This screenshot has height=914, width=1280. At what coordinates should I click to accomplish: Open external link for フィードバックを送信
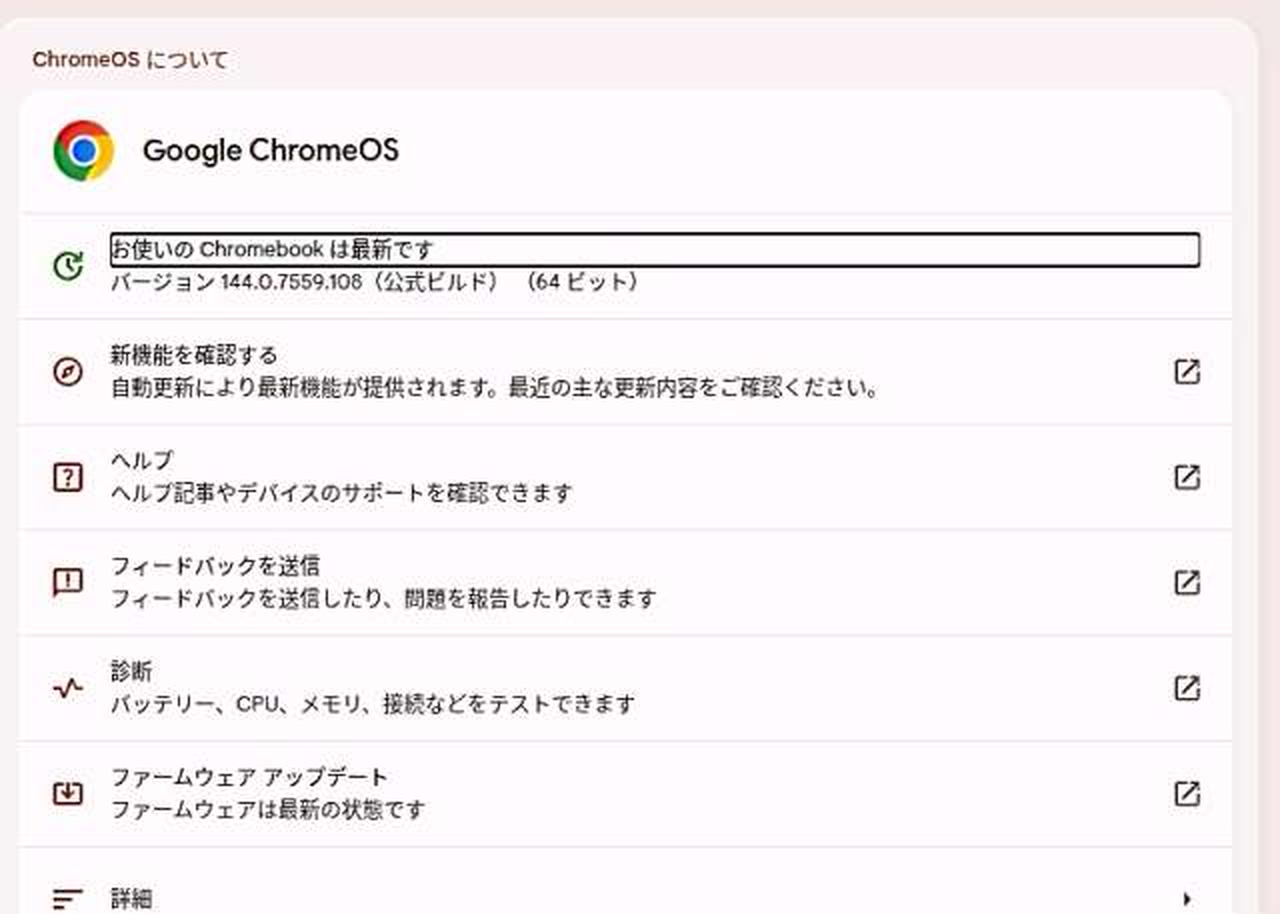point(1186,583)
